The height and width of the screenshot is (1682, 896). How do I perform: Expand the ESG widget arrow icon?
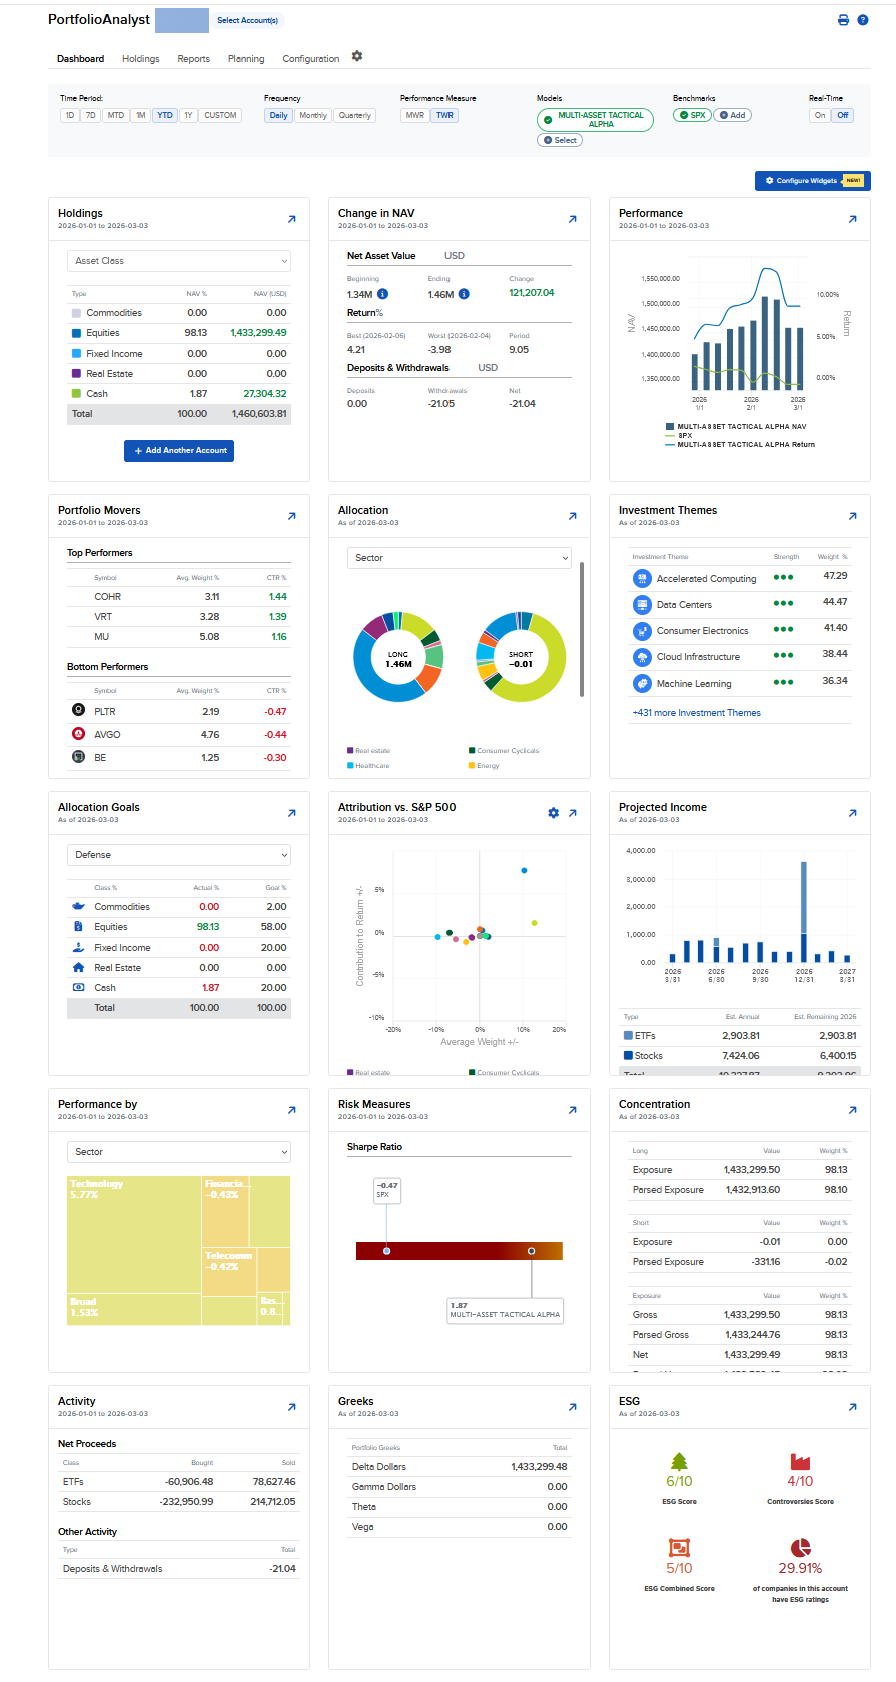pos(852,1407)
